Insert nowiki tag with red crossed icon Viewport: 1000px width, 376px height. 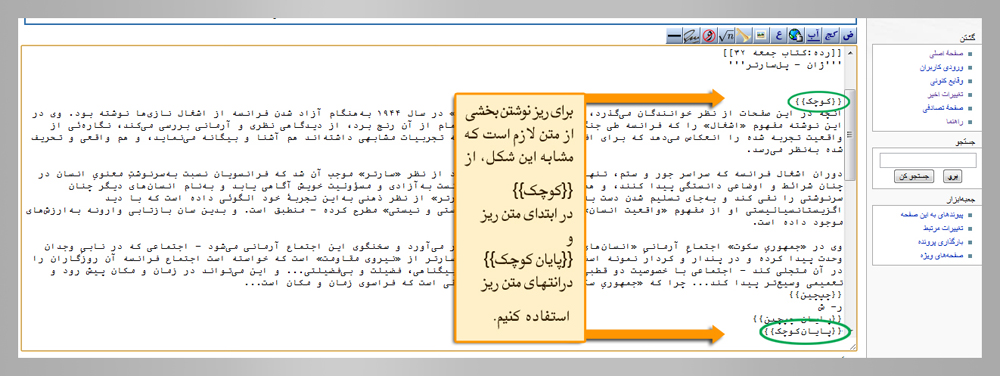click(x=709, y=35)
